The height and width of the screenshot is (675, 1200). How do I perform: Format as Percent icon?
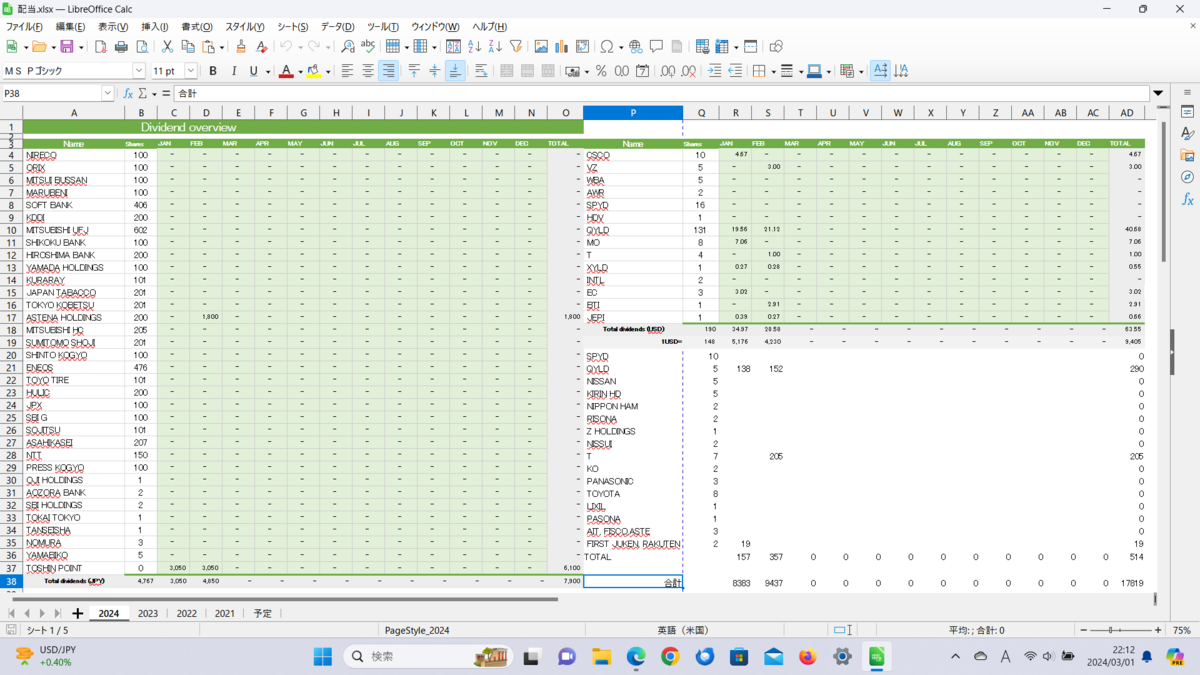click(x=601, y=71)
